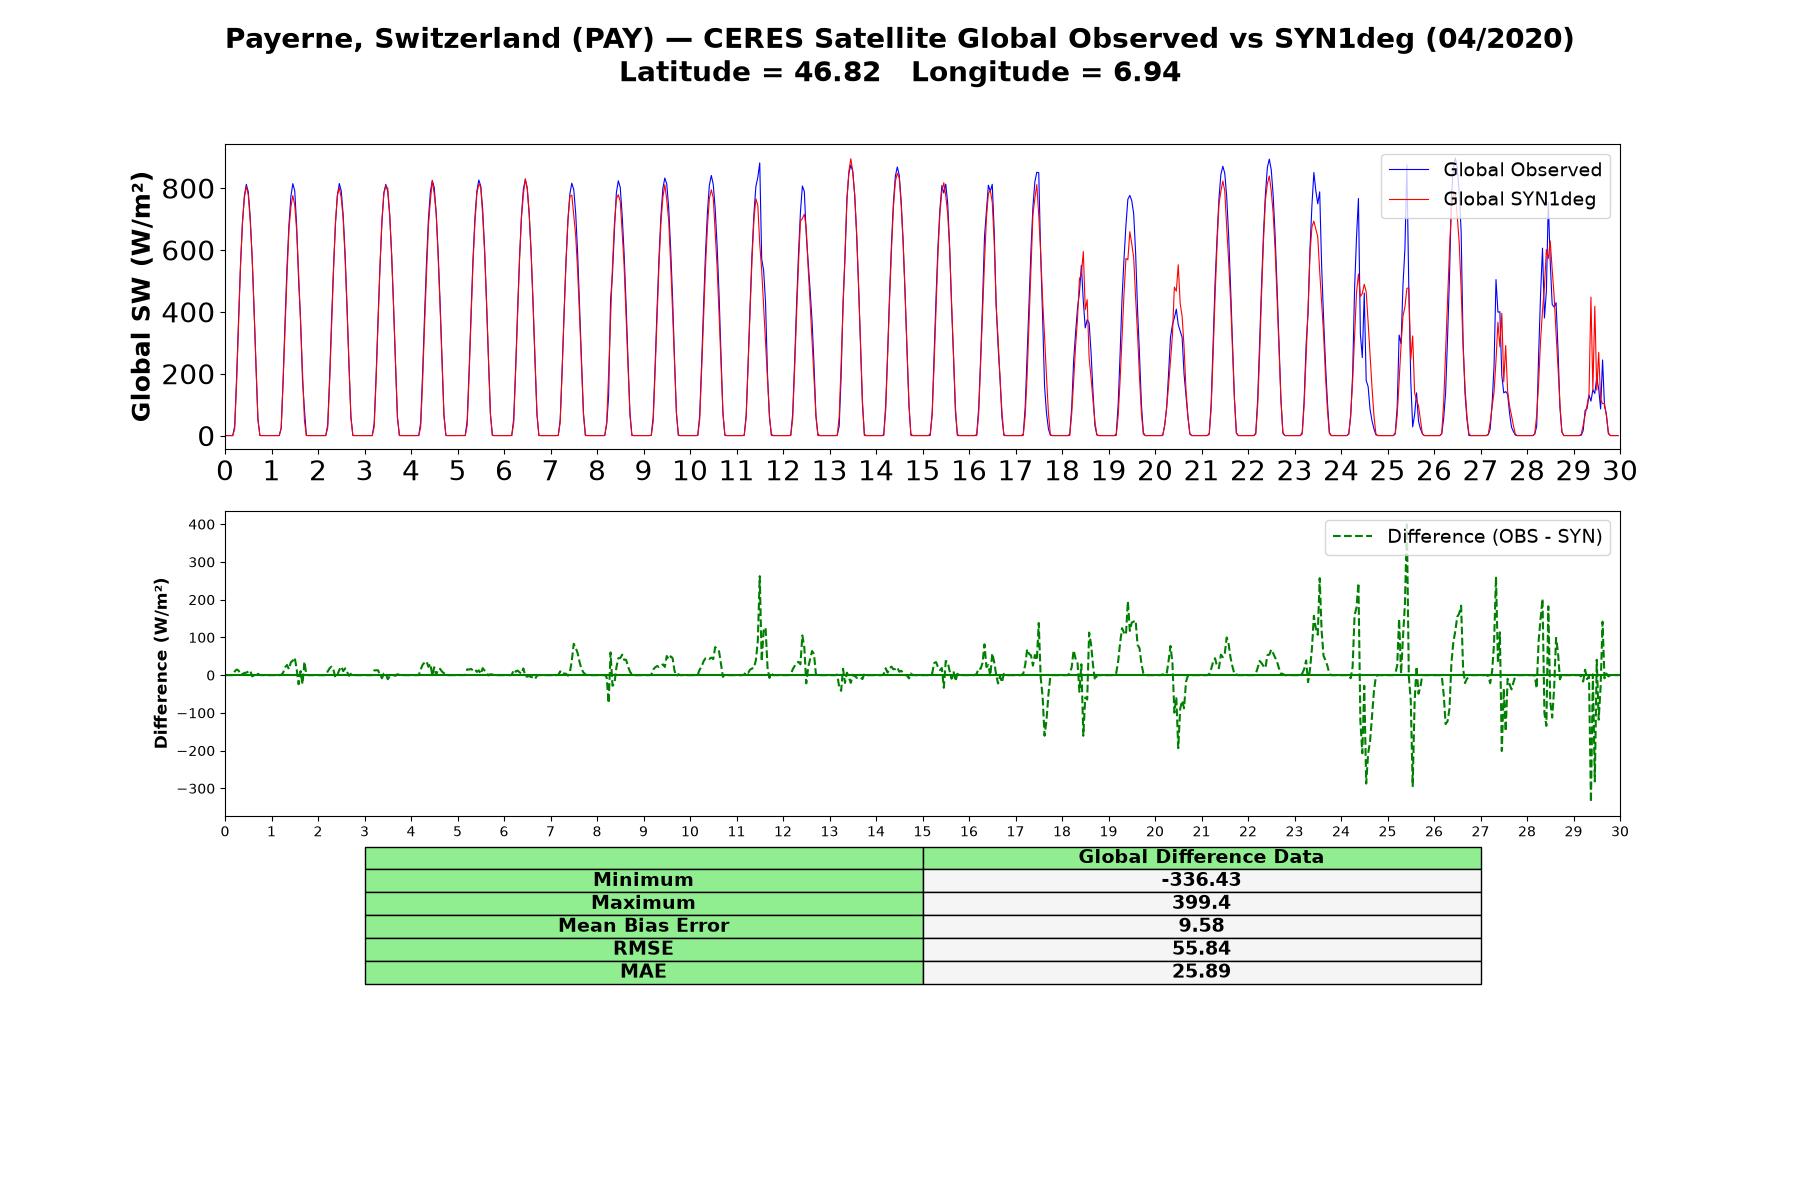Click the green dashed legend line sample

tap(1353, 537)
